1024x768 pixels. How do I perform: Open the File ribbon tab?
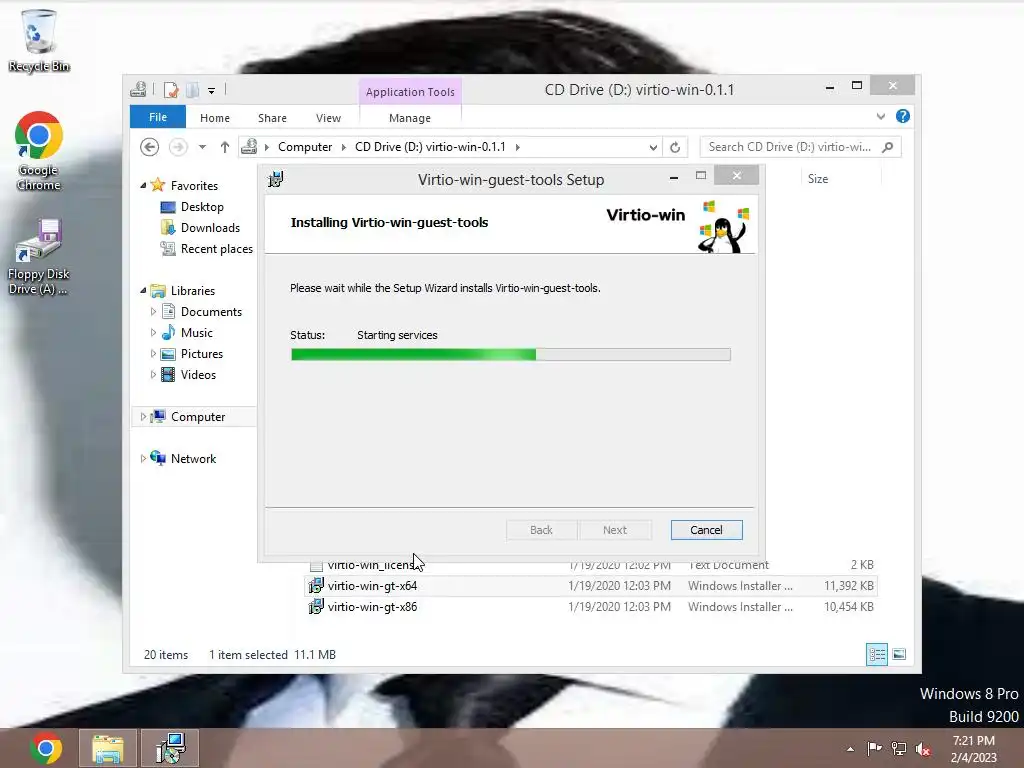coord(158,117)
